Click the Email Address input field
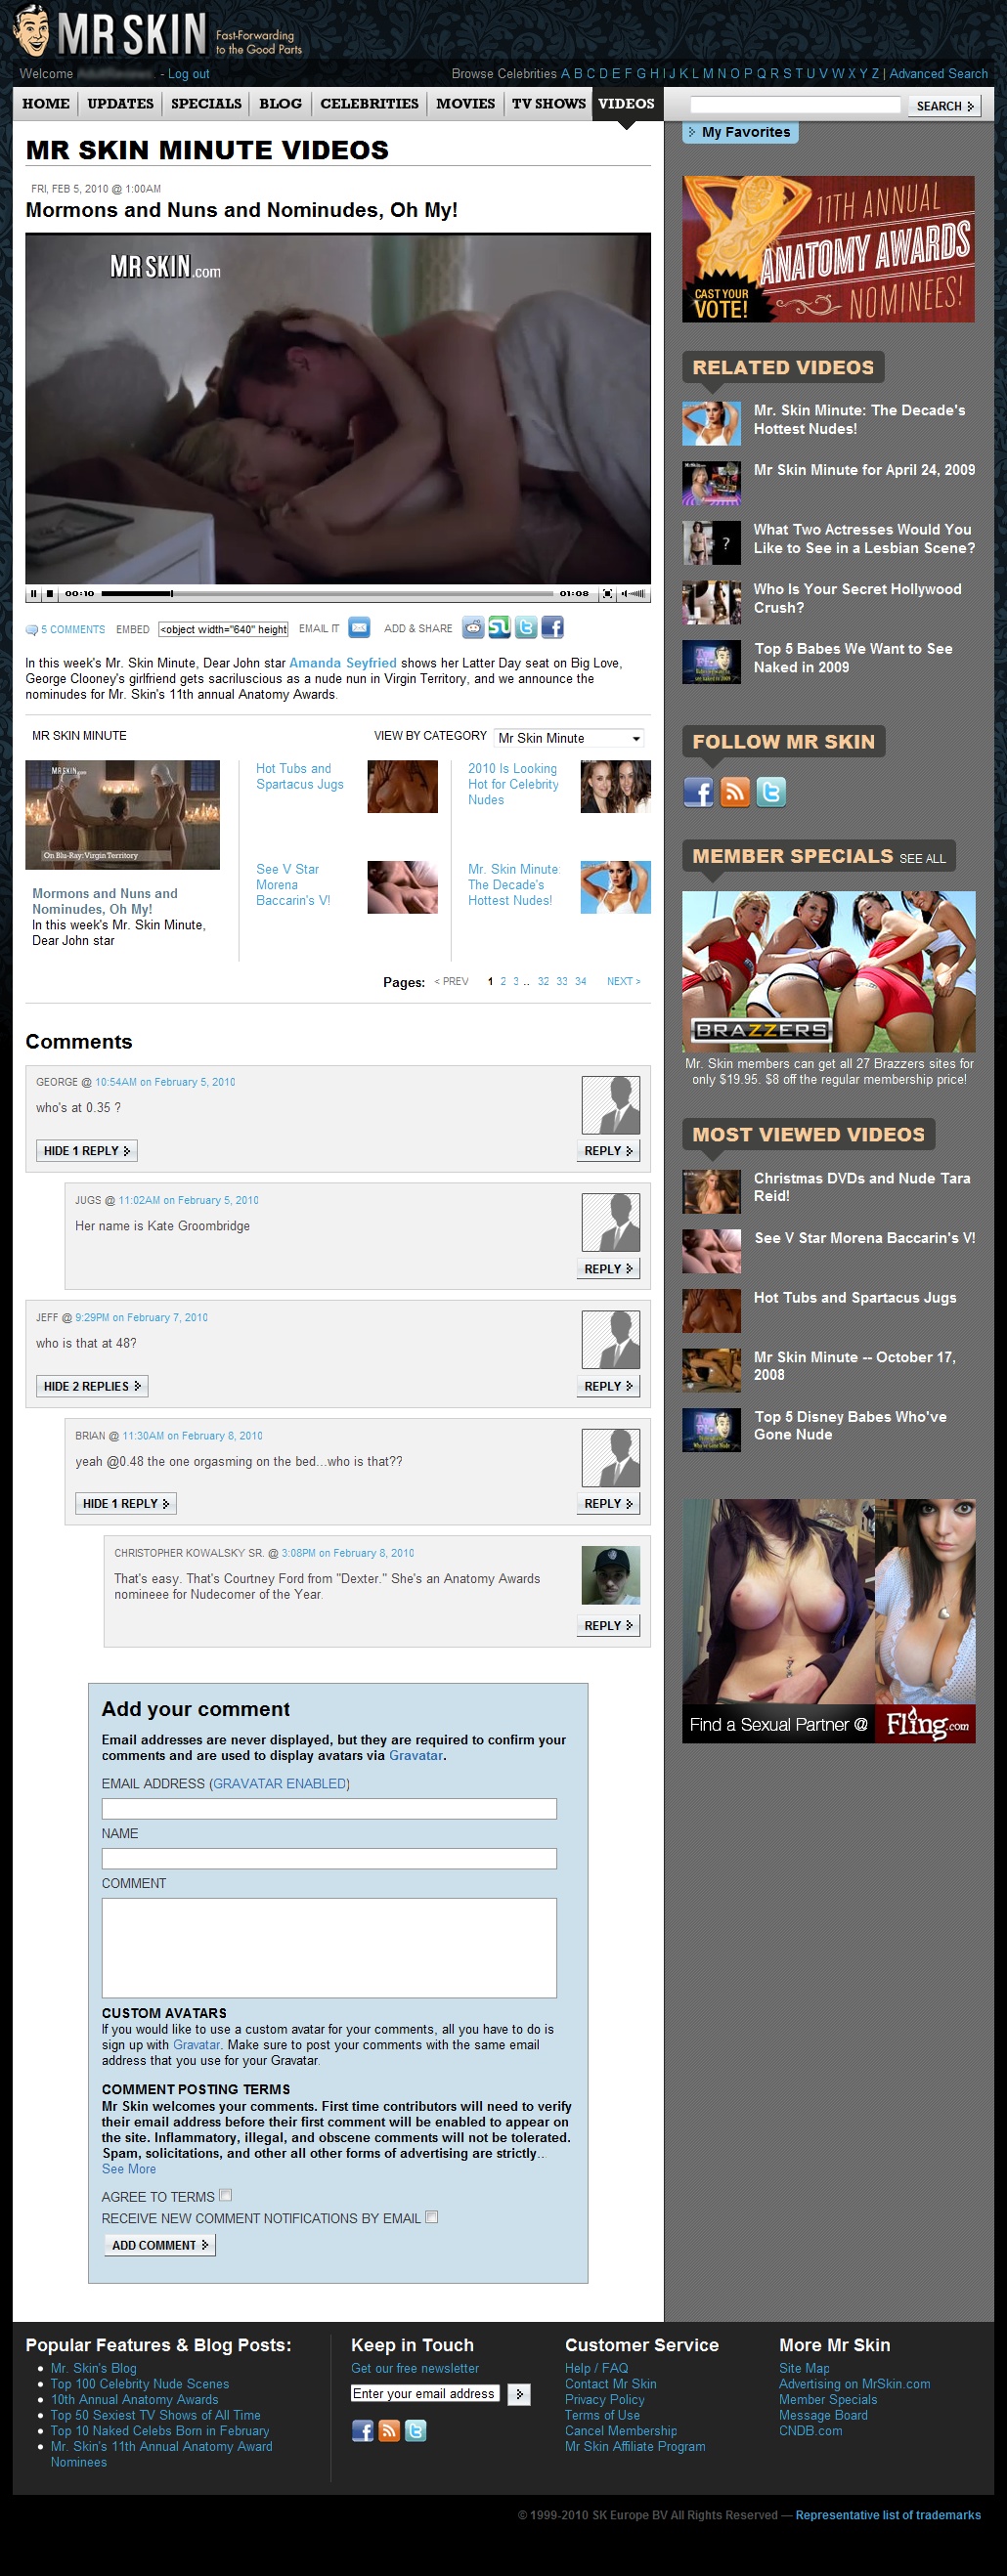The image size is (1007, 2576). coord(329,1809)
